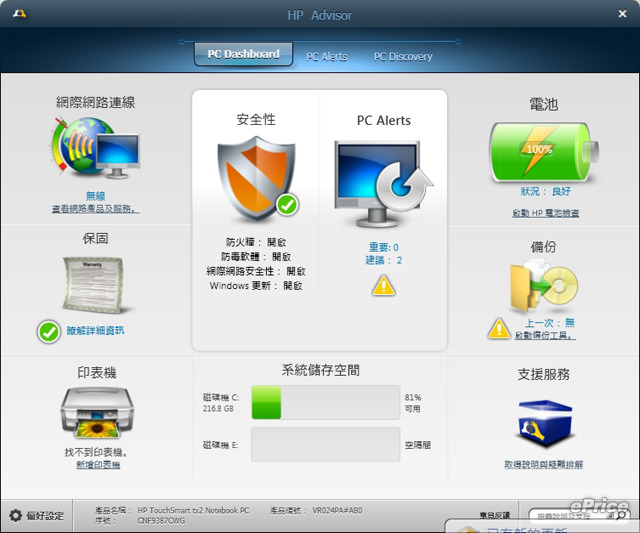Viewport: 640px width, 533px height.
Task: Open the support services blue box icon
Action: 544,424
